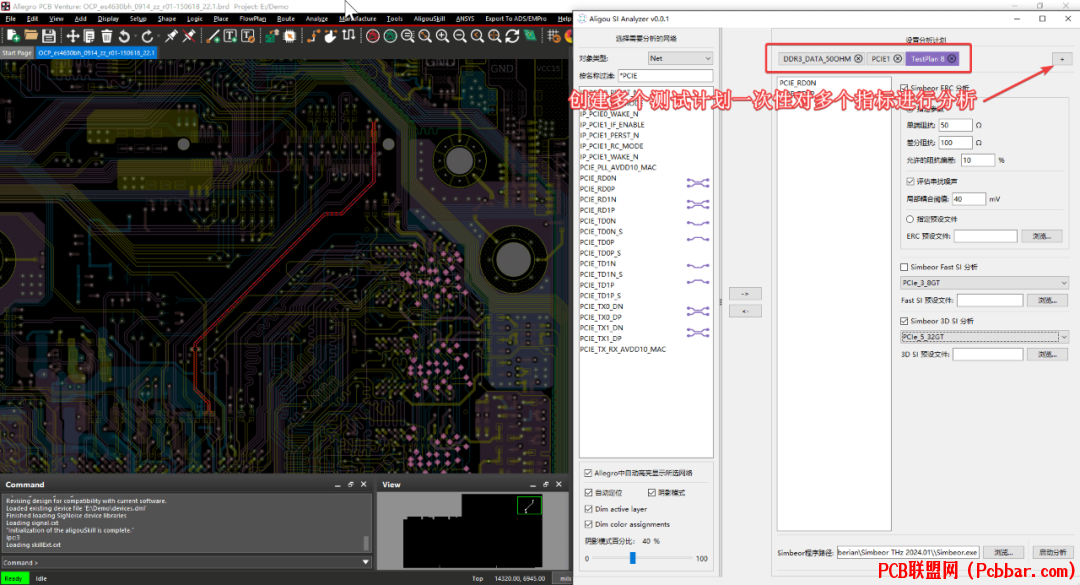
Task: Toggle the Dim active layer checkbox
Action: 588,509
